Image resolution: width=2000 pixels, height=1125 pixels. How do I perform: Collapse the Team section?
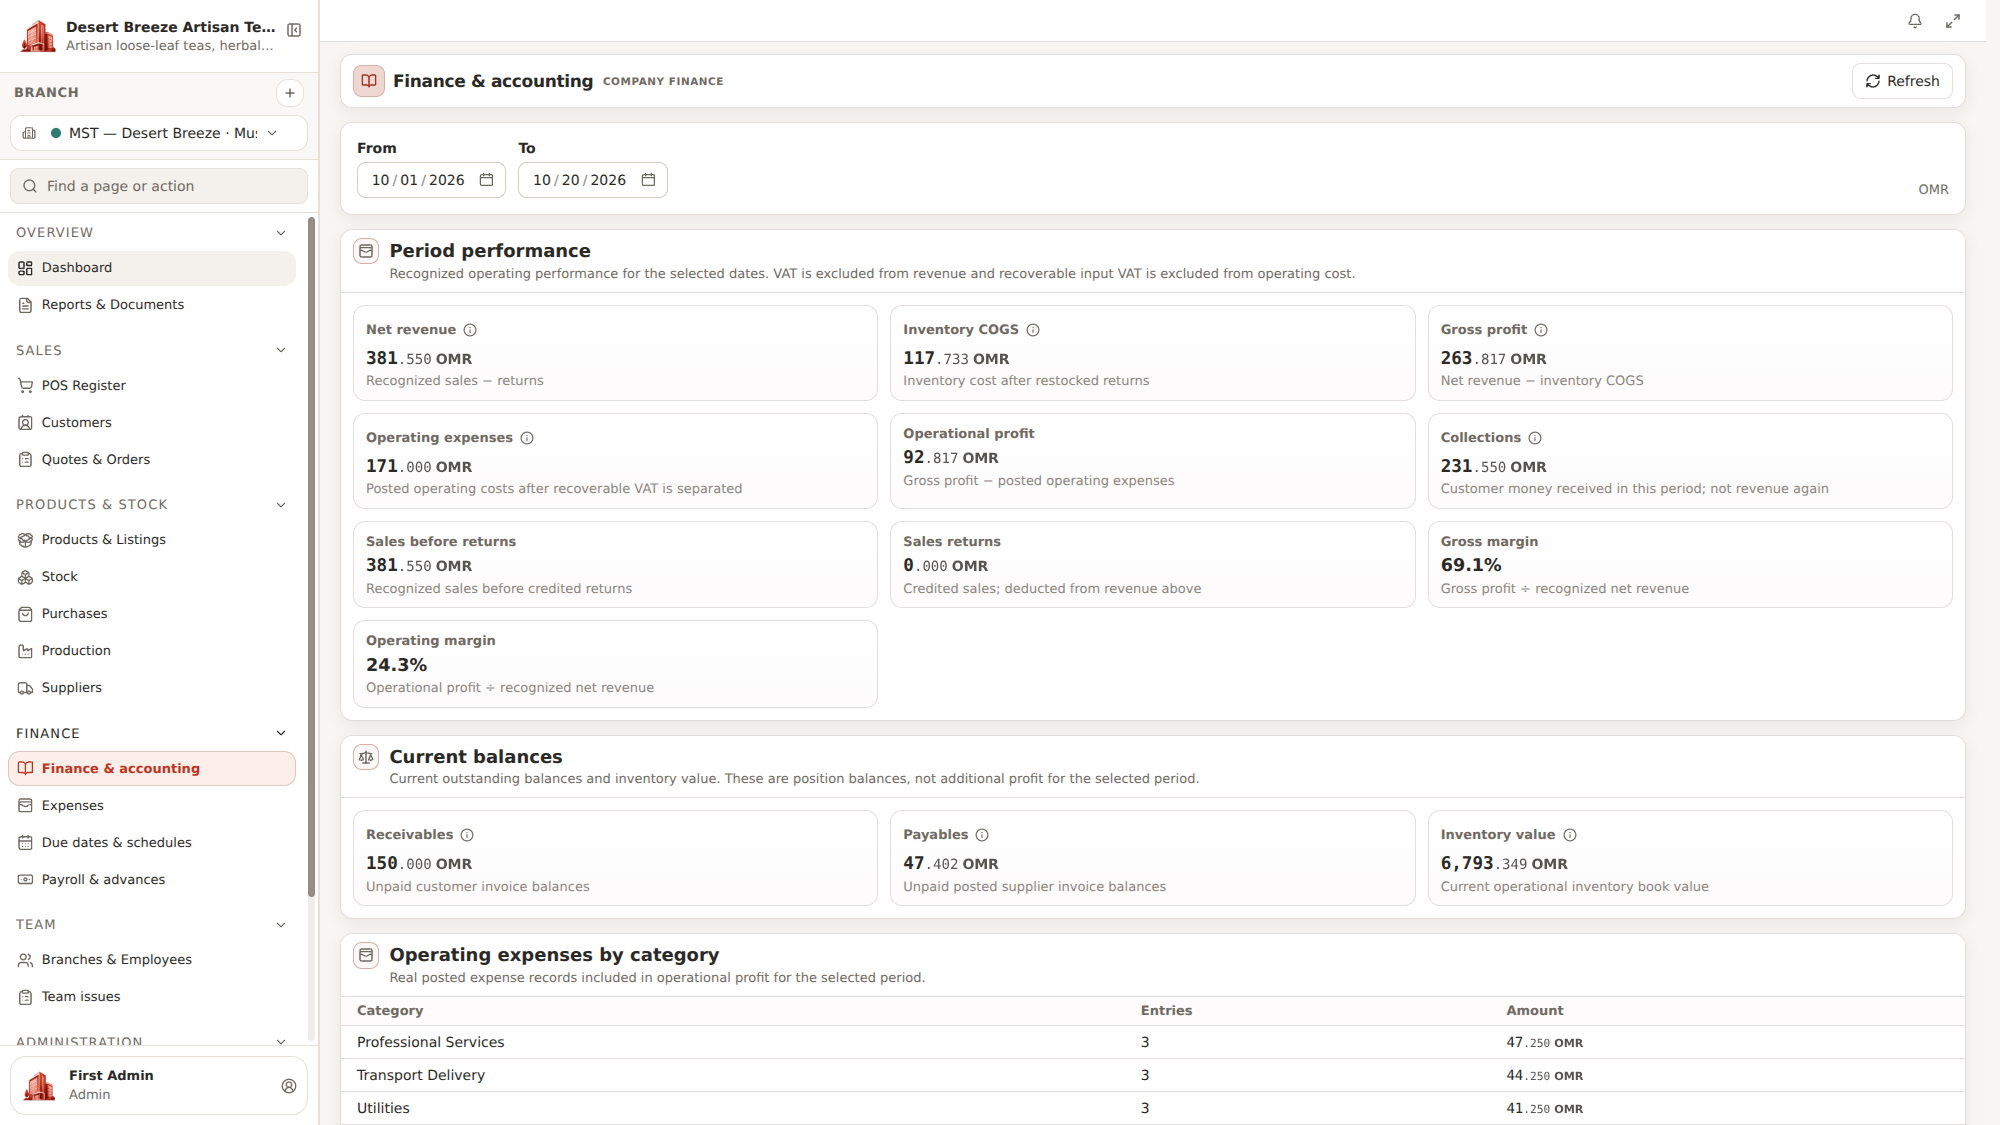pos(281,925)
